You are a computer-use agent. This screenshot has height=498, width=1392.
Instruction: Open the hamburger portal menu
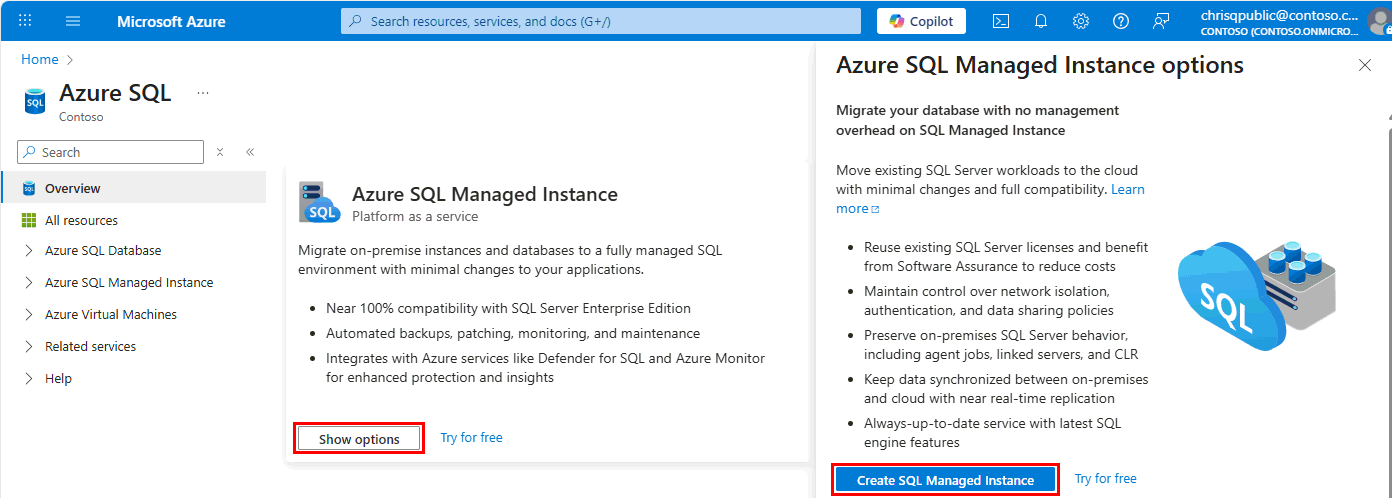pyautogui.click(x=73, y=21)
